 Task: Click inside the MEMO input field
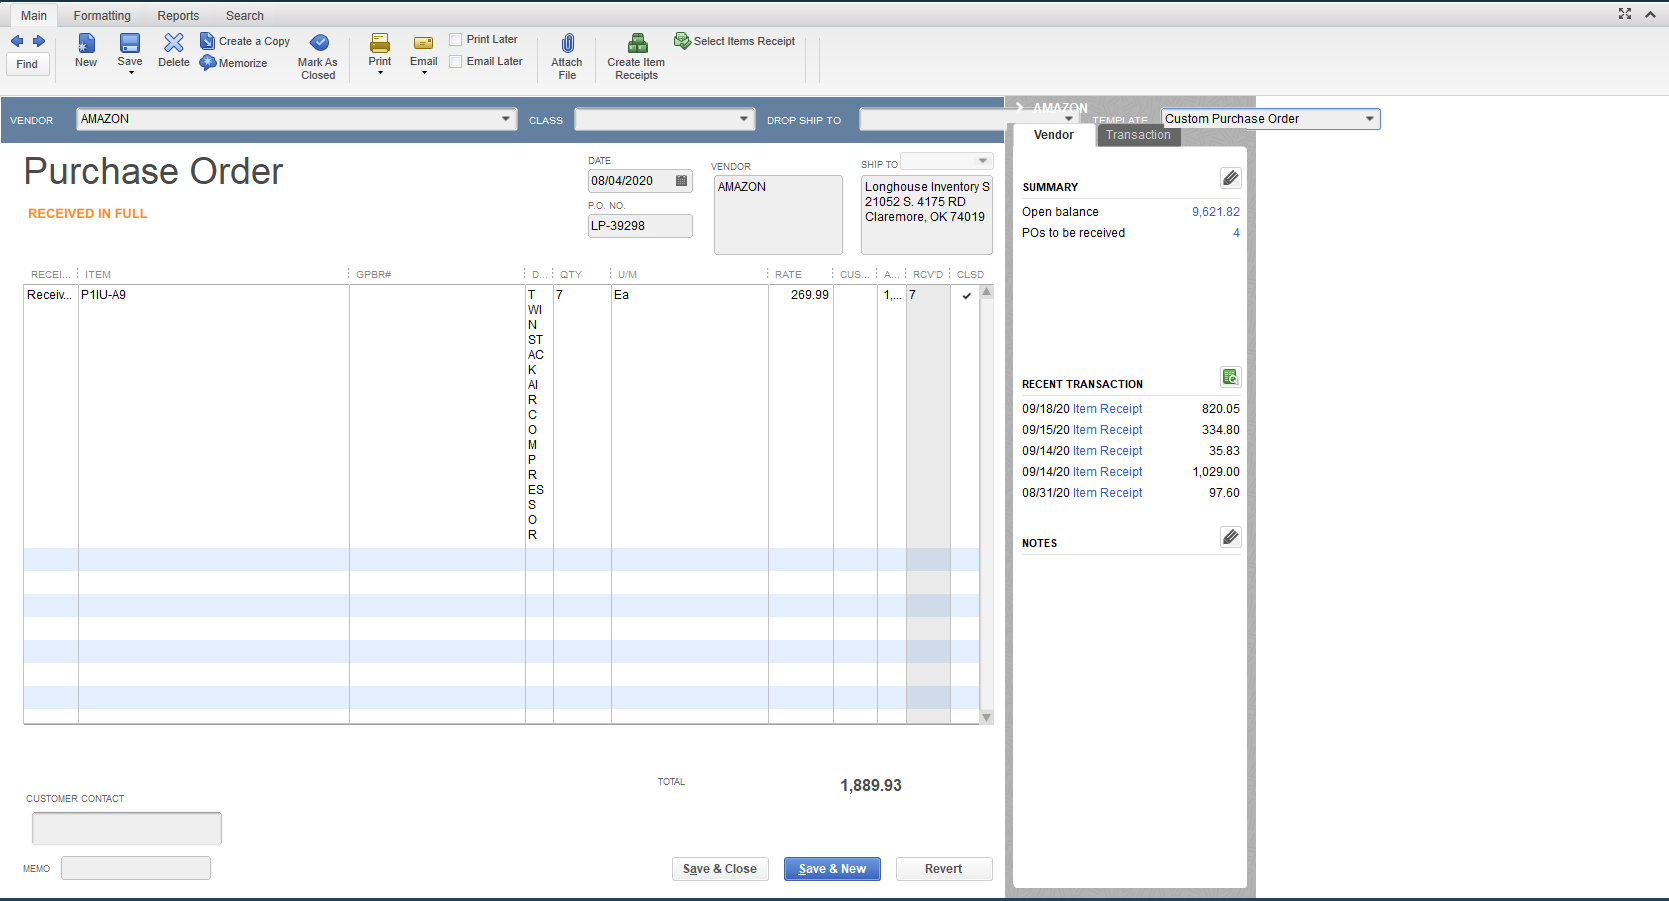pyautogui.click(x=135, y=867)
